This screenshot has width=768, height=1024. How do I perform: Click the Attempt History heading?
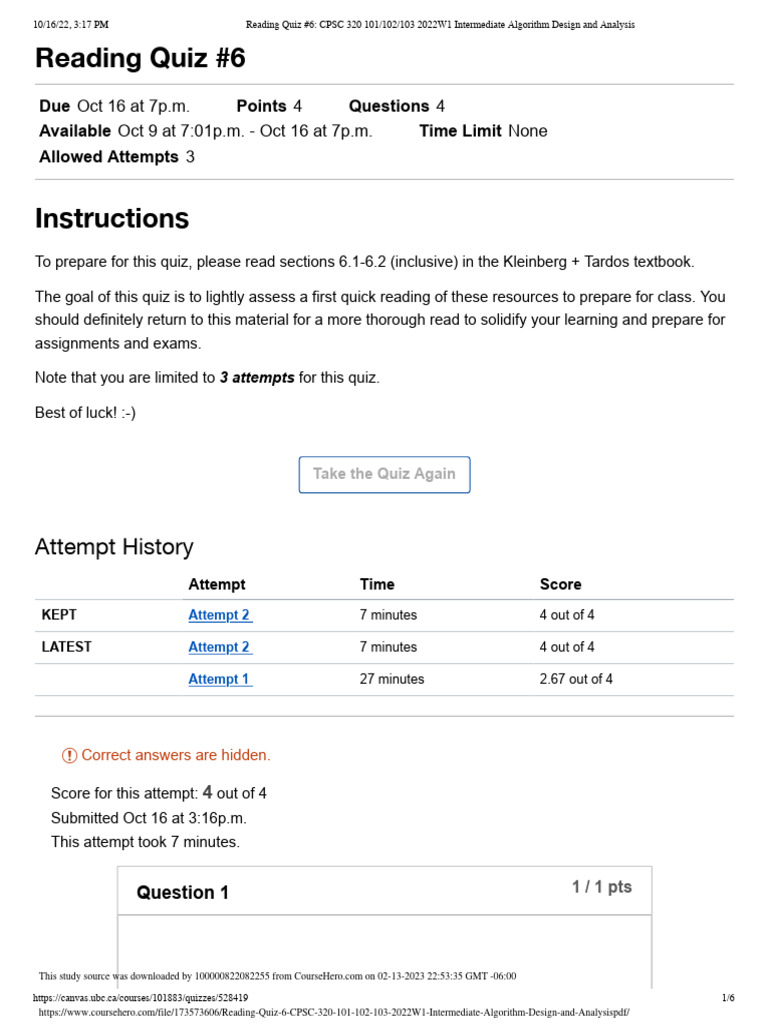pos(114,547)
